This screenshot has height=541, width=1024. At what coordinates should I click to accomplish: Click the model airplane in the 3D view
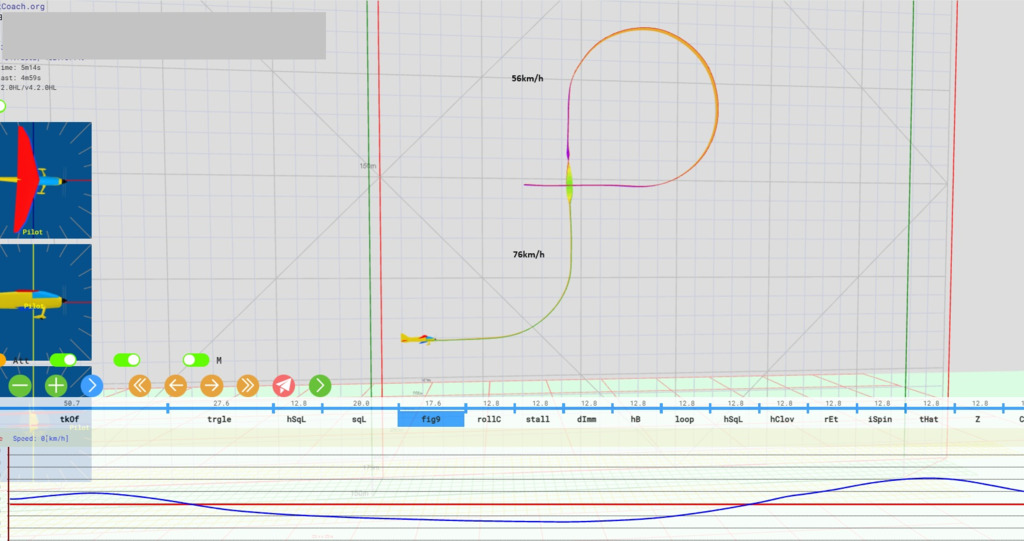[x=418, y=338]
